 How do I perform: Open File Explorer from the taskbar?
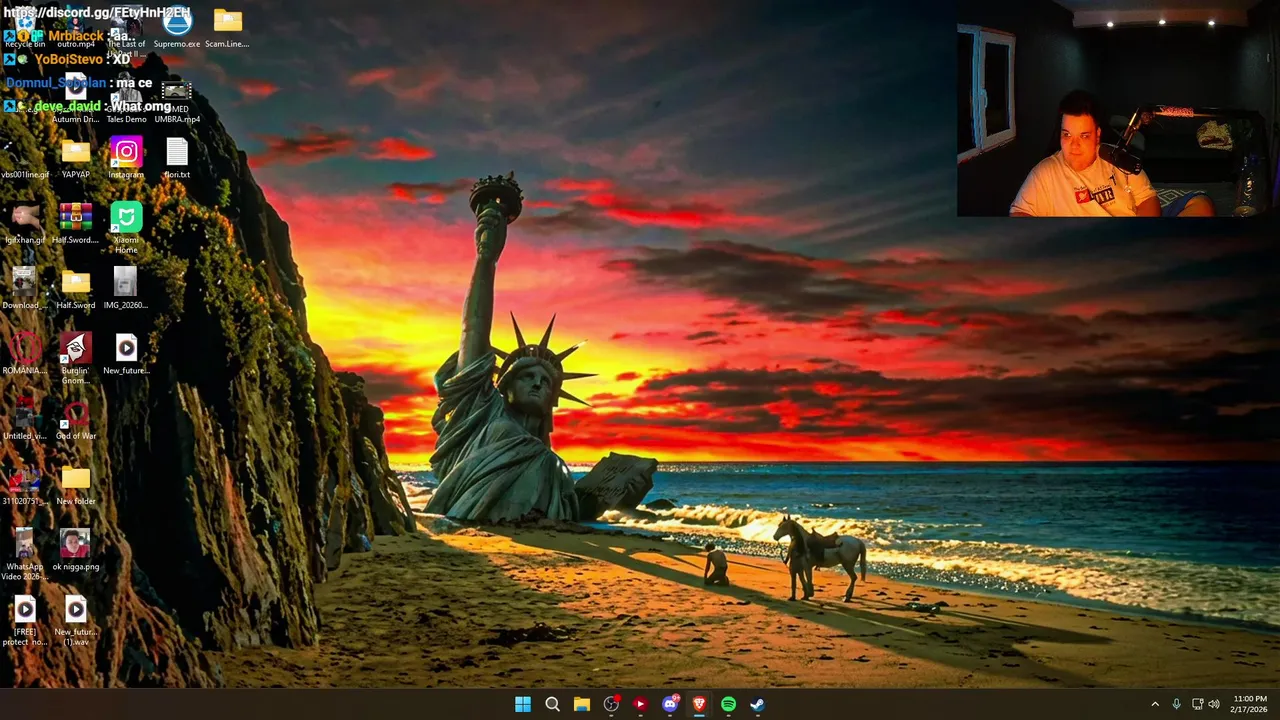tap(582, 704)
